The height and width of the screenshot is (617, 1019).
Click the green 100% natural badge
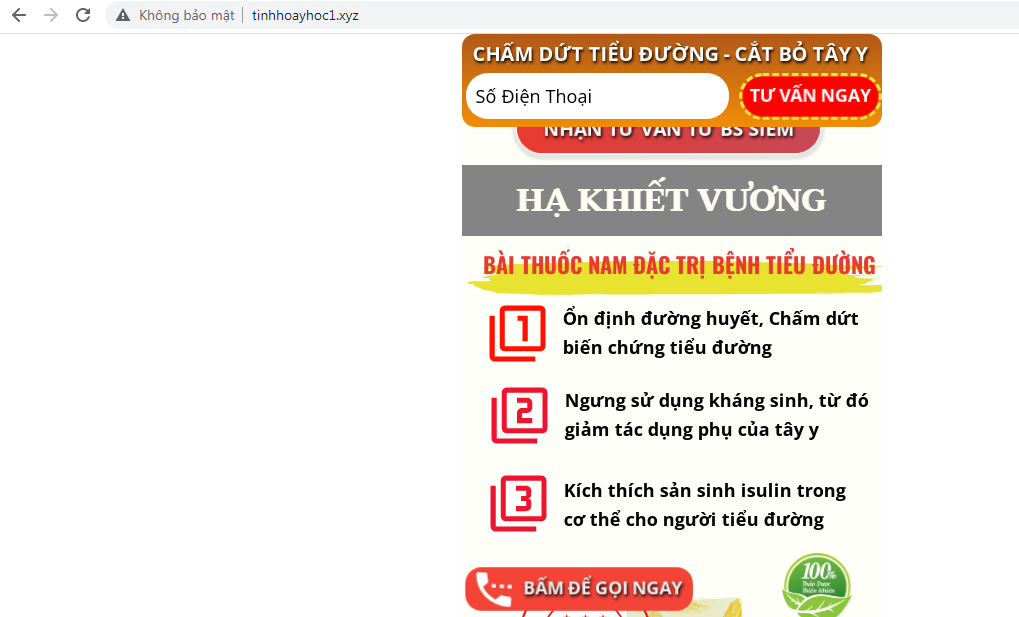(x=816, y=585)
